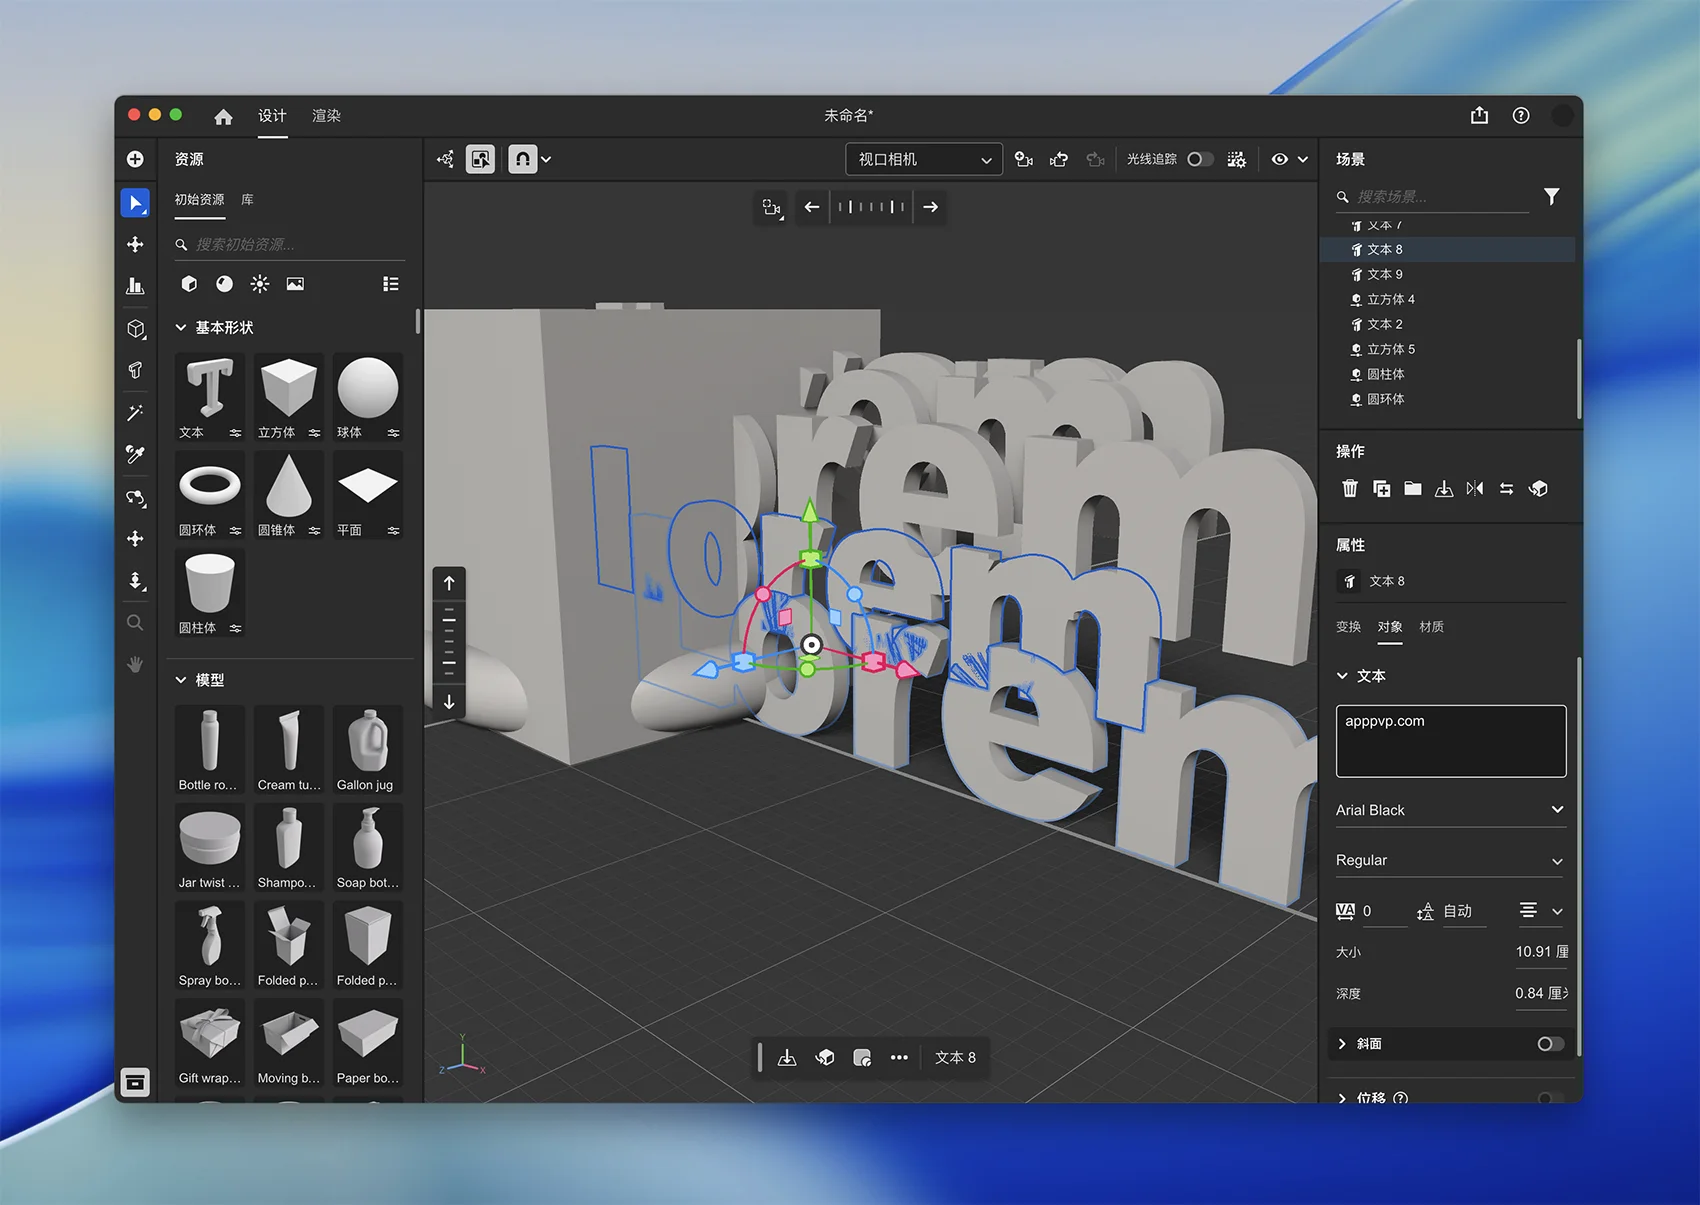Click the Home icon in title bar
This screenshot has width=1700, height=1205.
coord(223,116)
